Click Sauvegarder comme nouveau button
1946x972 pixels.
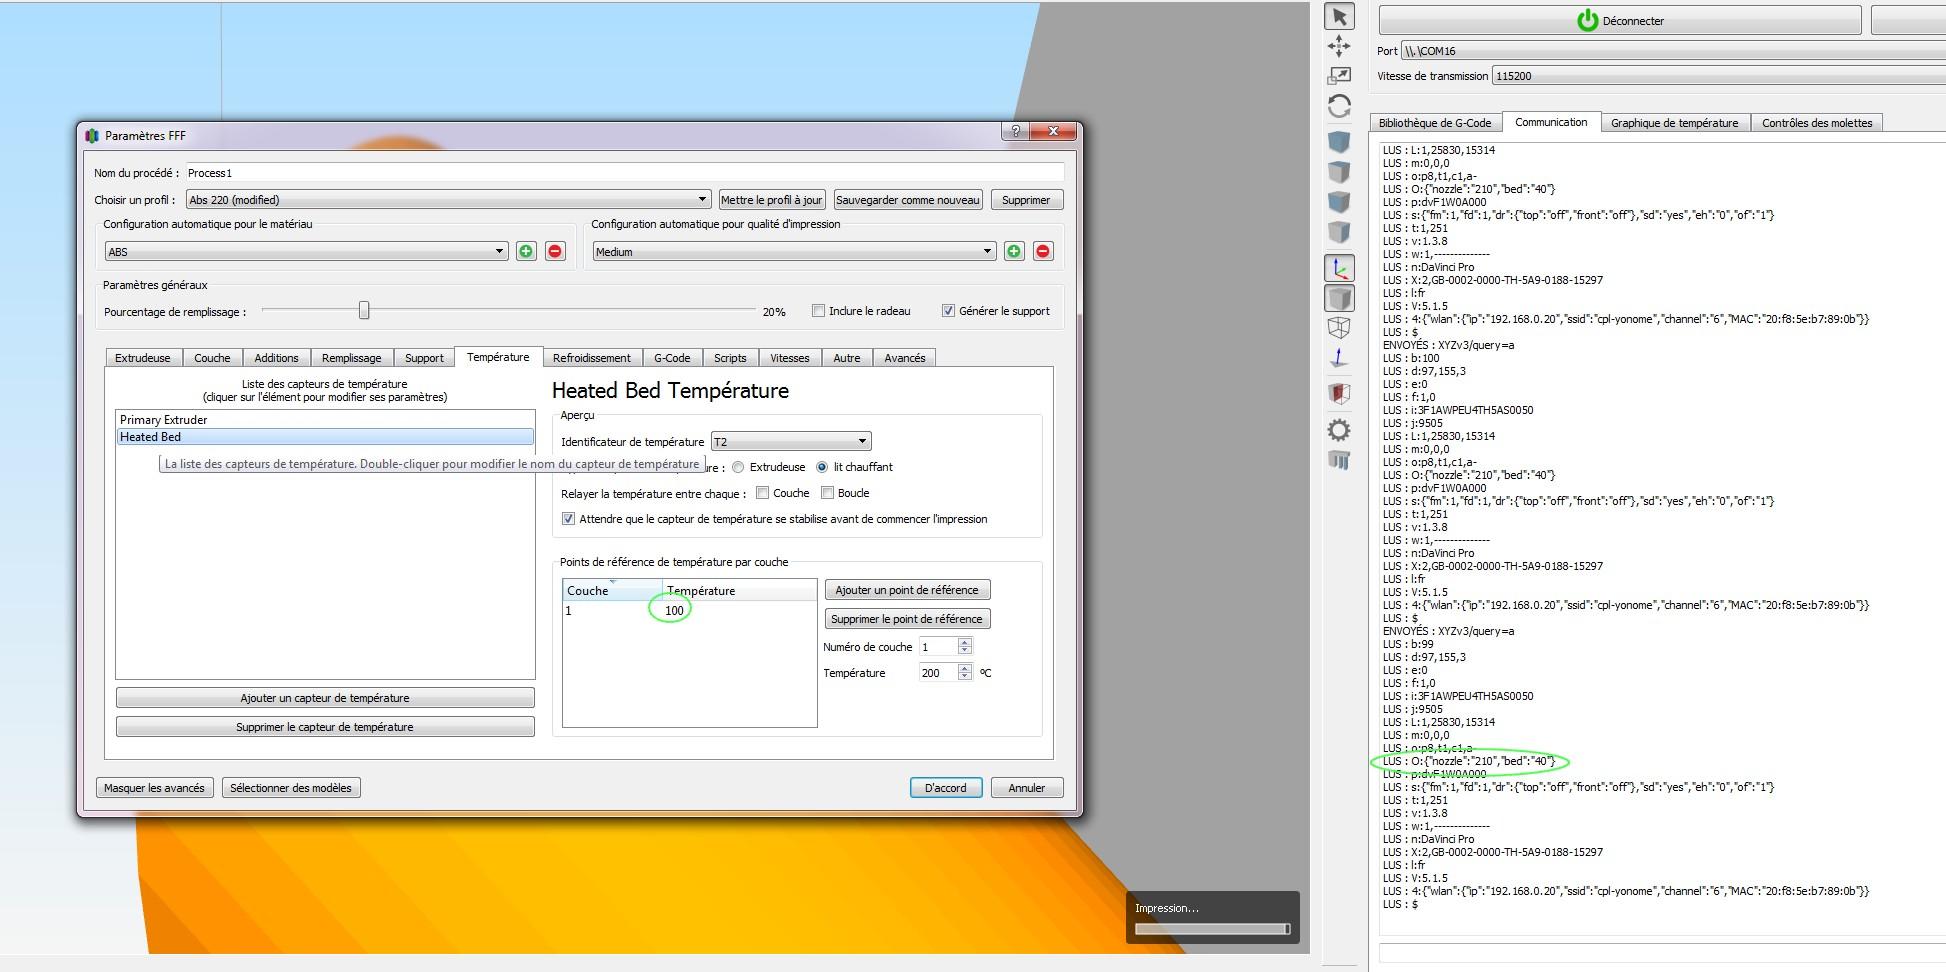click(x=908, y=200)
